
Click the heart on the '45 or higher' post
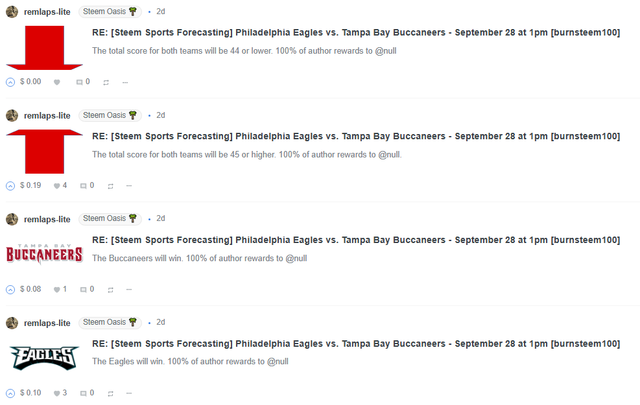pyautogui.click(x=56, y=185)
